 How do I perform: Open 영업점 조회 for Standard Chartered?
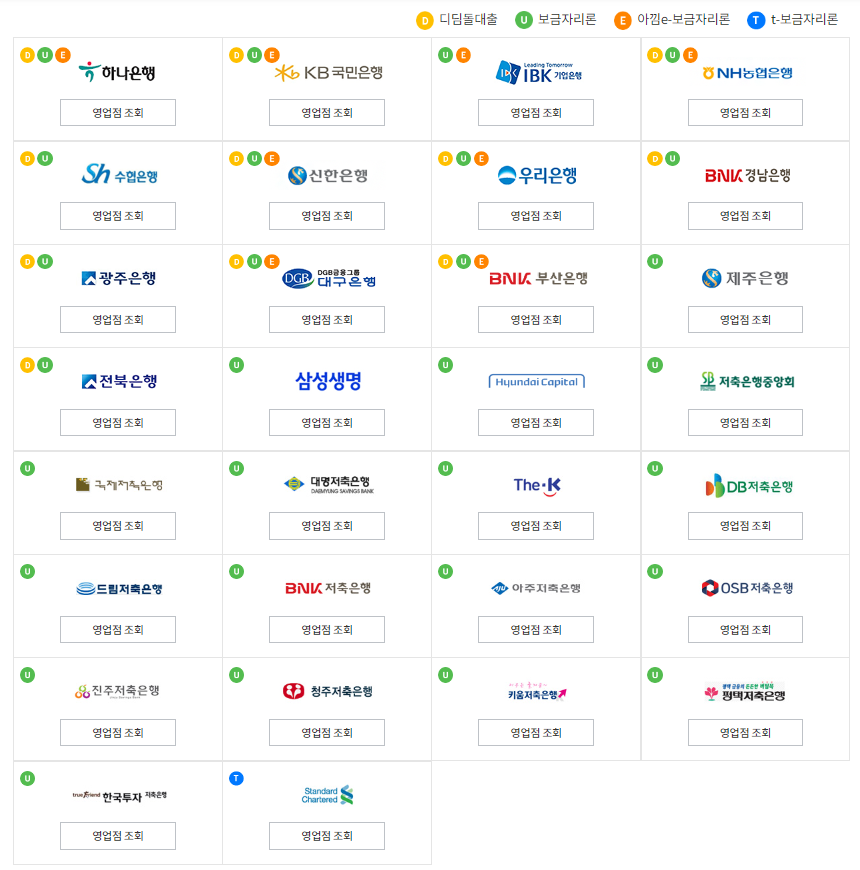pos(327,836)
